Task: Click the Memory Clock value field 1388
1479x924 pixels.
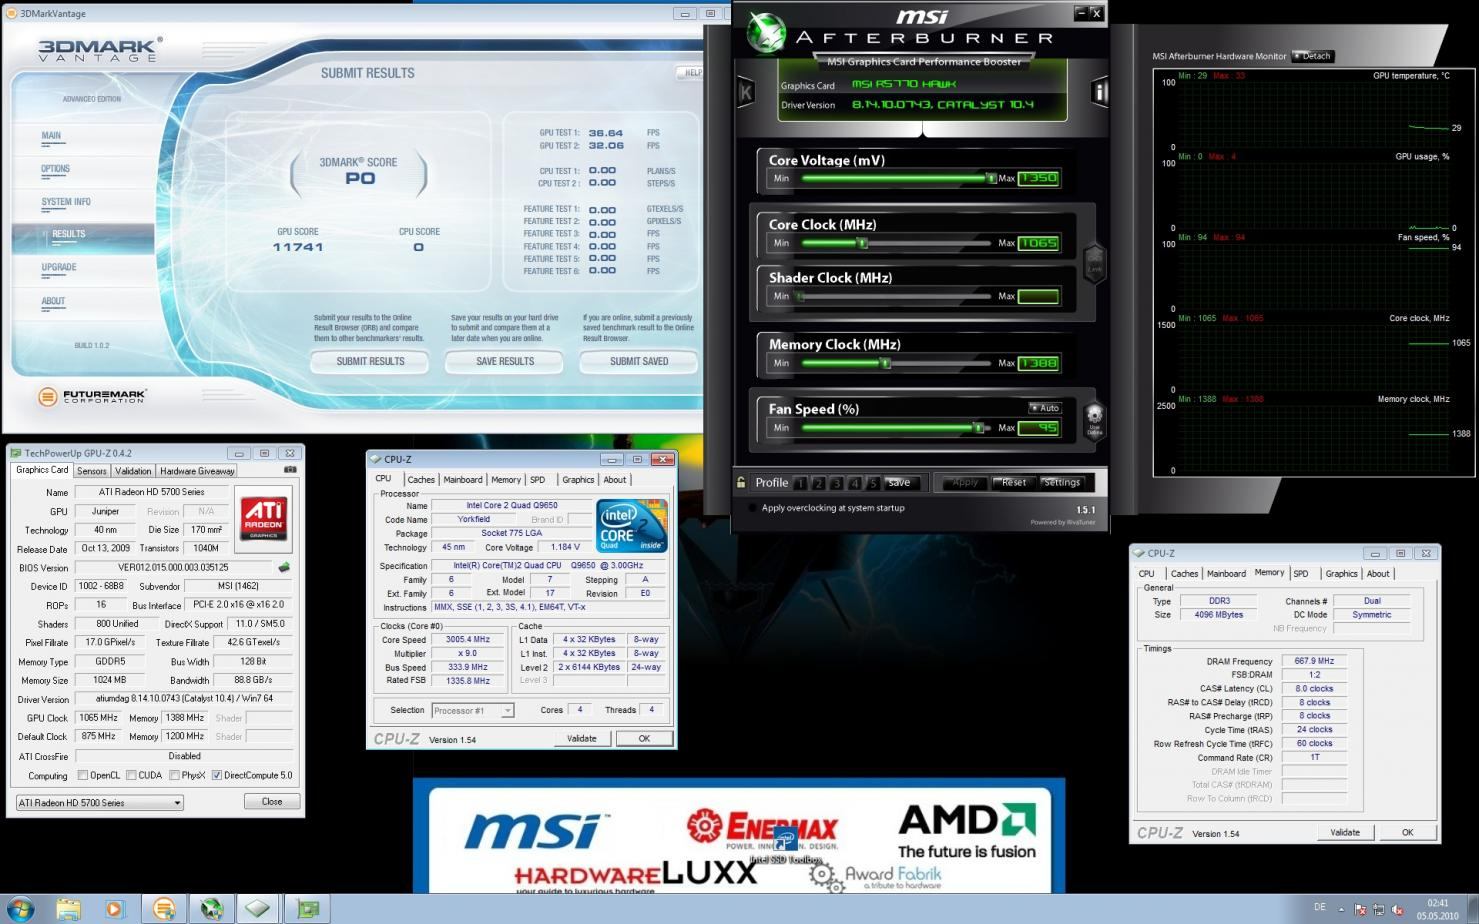Action: (1039, 363)
